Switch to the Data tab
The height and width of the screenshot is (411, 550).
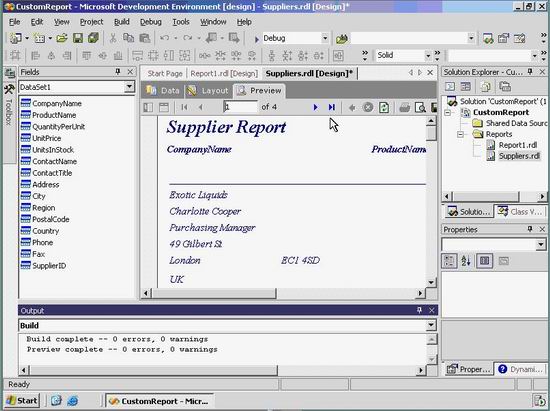(x=163, y=91)
